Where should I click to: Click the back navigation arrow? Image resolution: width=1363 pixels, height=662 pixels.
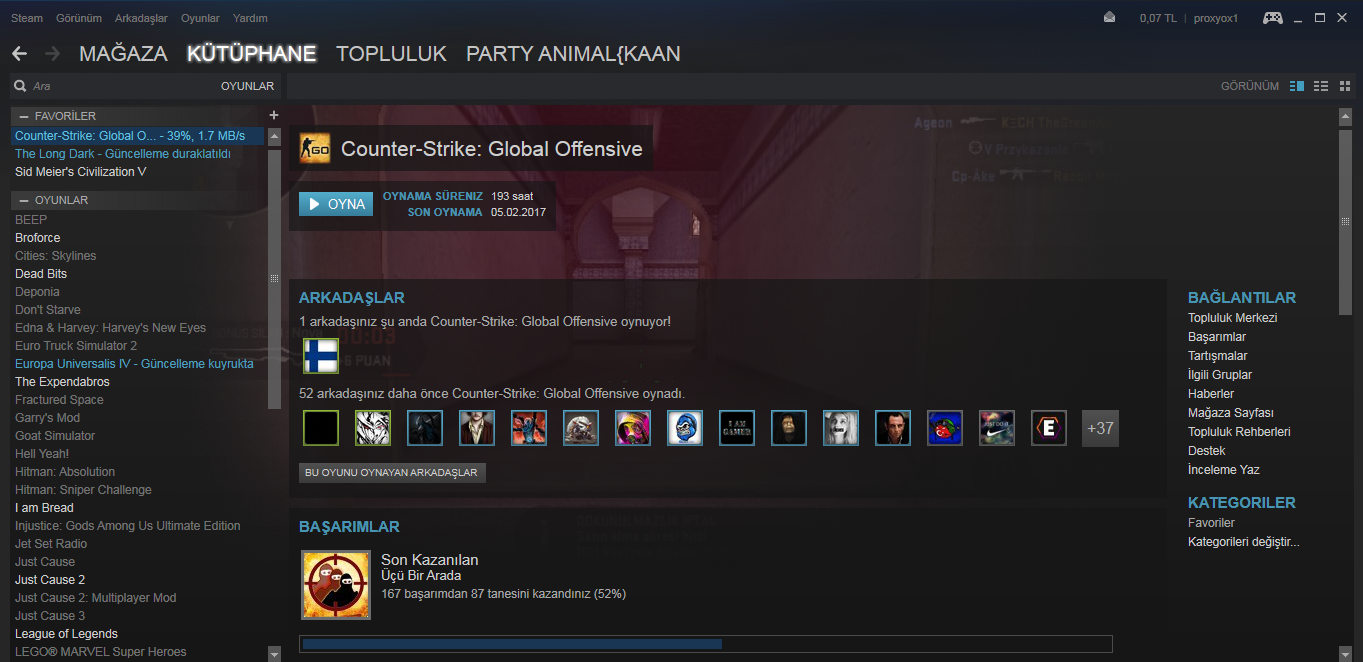pos(19,54)
